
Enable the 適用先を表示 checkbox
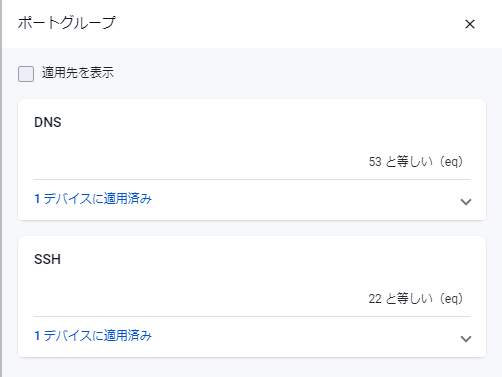pos(26,74)
